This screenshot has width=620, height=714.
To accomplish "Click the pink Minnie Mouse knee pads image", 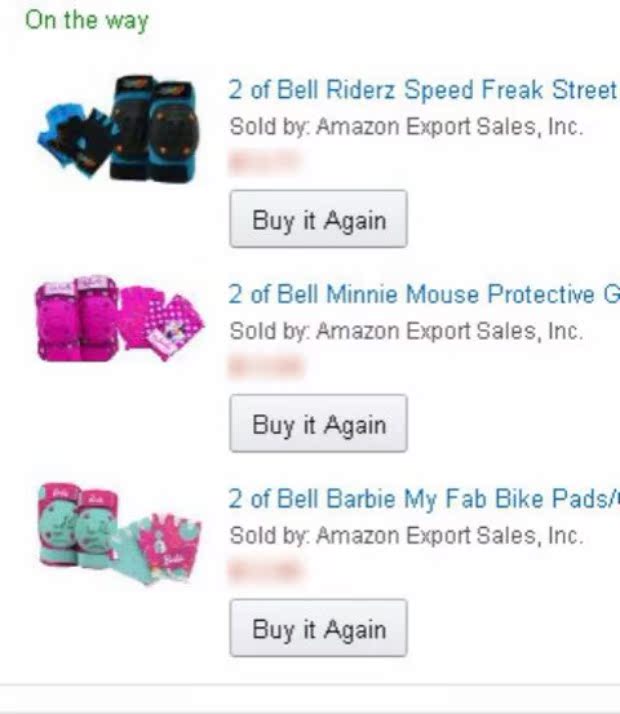I will tap(76, 319).
